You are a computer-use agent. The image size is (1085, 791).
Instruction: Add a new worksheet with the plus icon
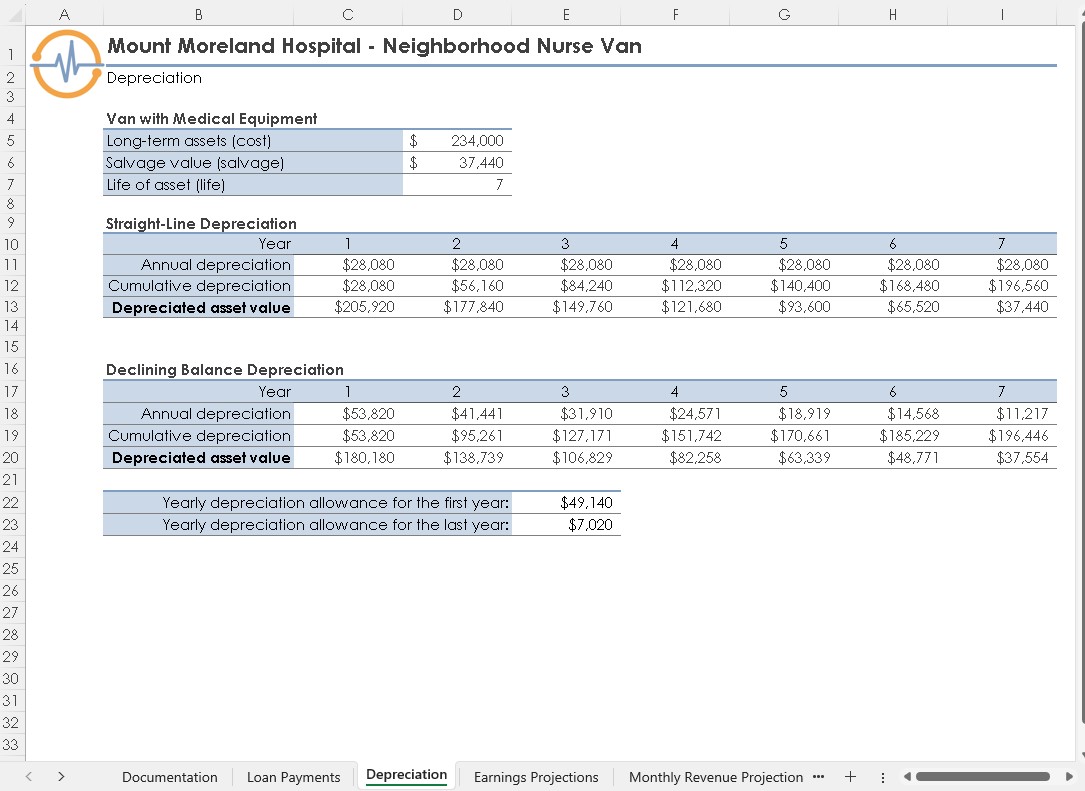click(x=850, y=777)
